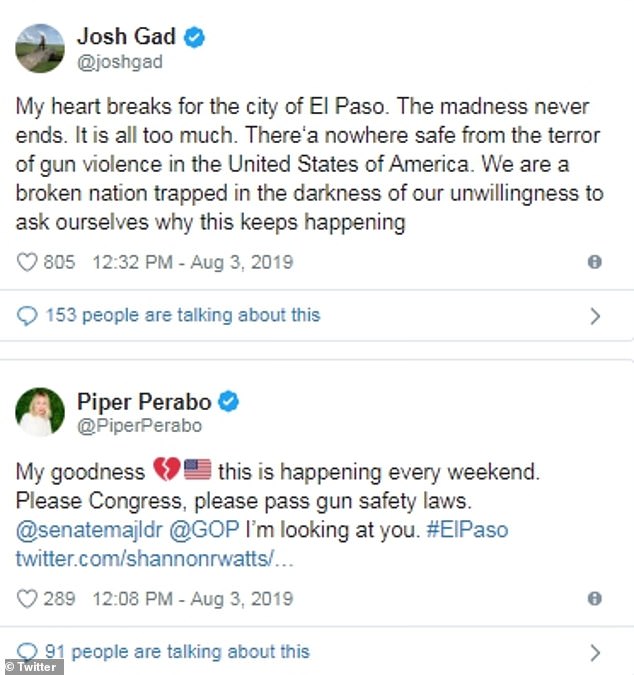Click the reply bubble icon beside 153 people
Image resolution: width=634 pixels, height=675 pixels.
pos(27,316)
